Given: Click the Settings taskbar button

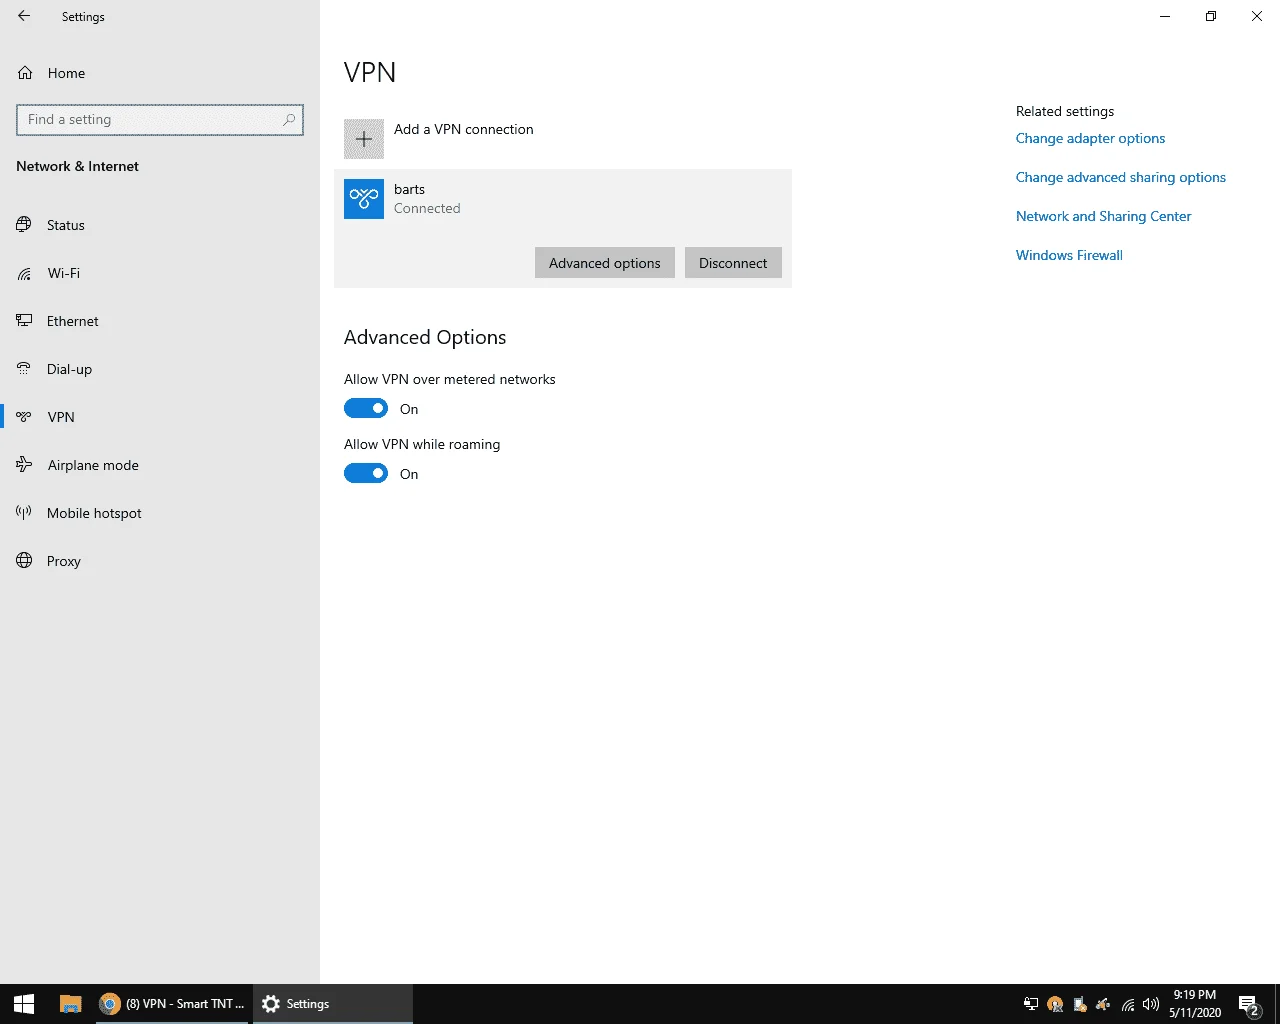Looking at the screenshot, I should 332,1004.
